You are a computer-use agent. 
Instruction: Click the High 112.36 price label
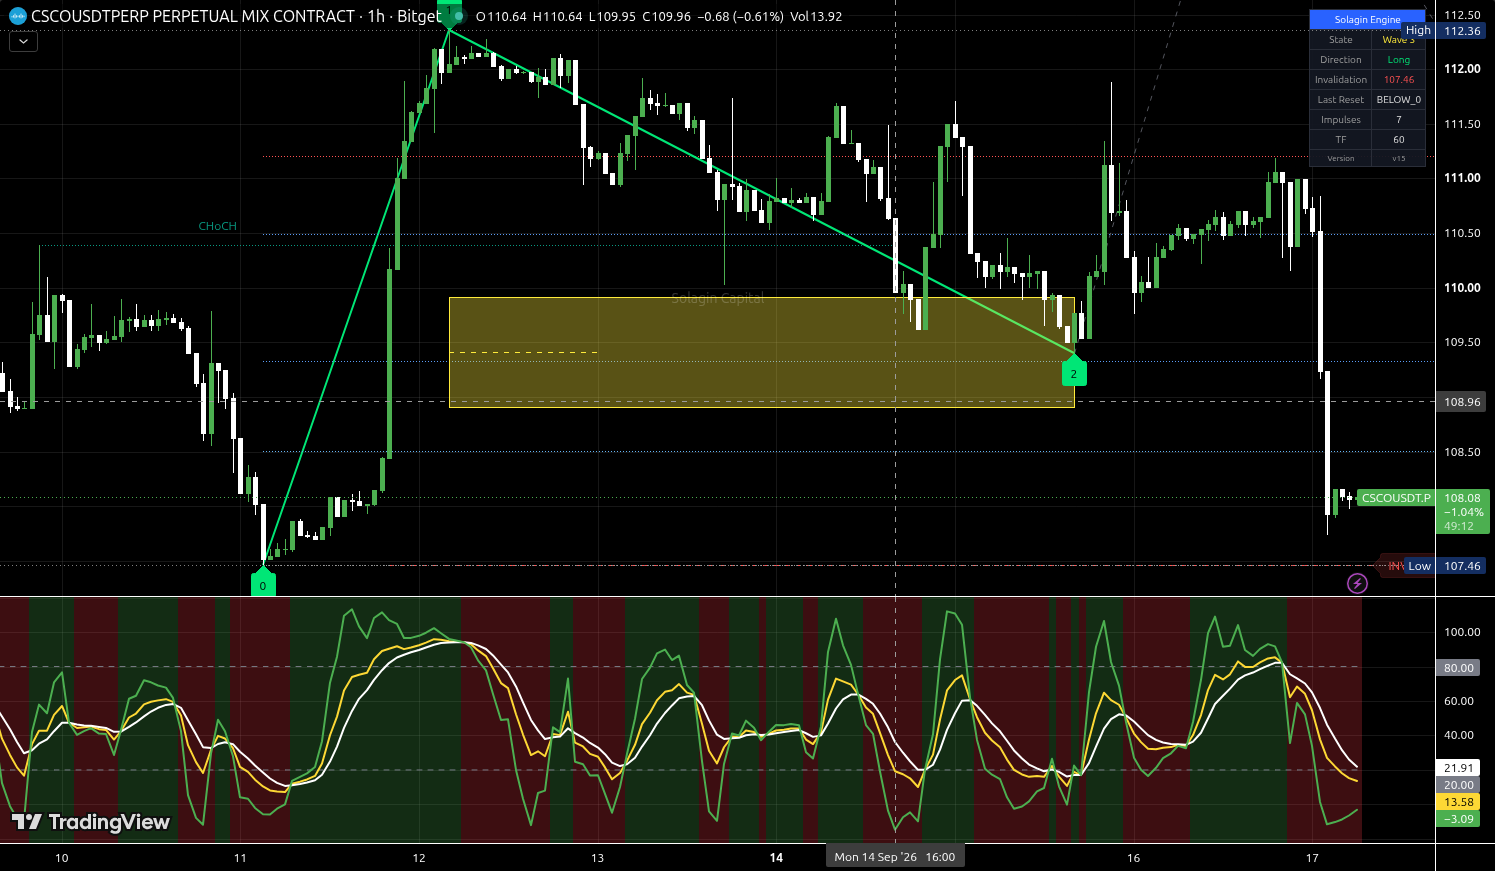point(1443,31)
